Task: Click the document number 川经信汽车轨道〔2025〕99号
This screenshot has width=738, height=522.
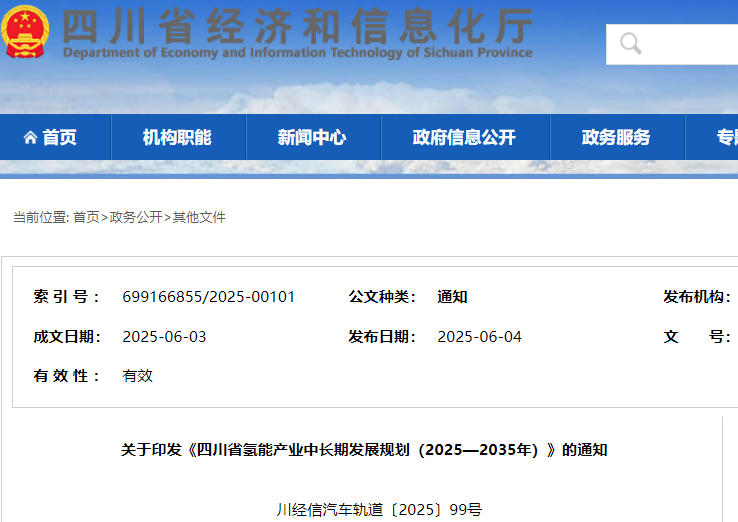Action: pos(379,510)
